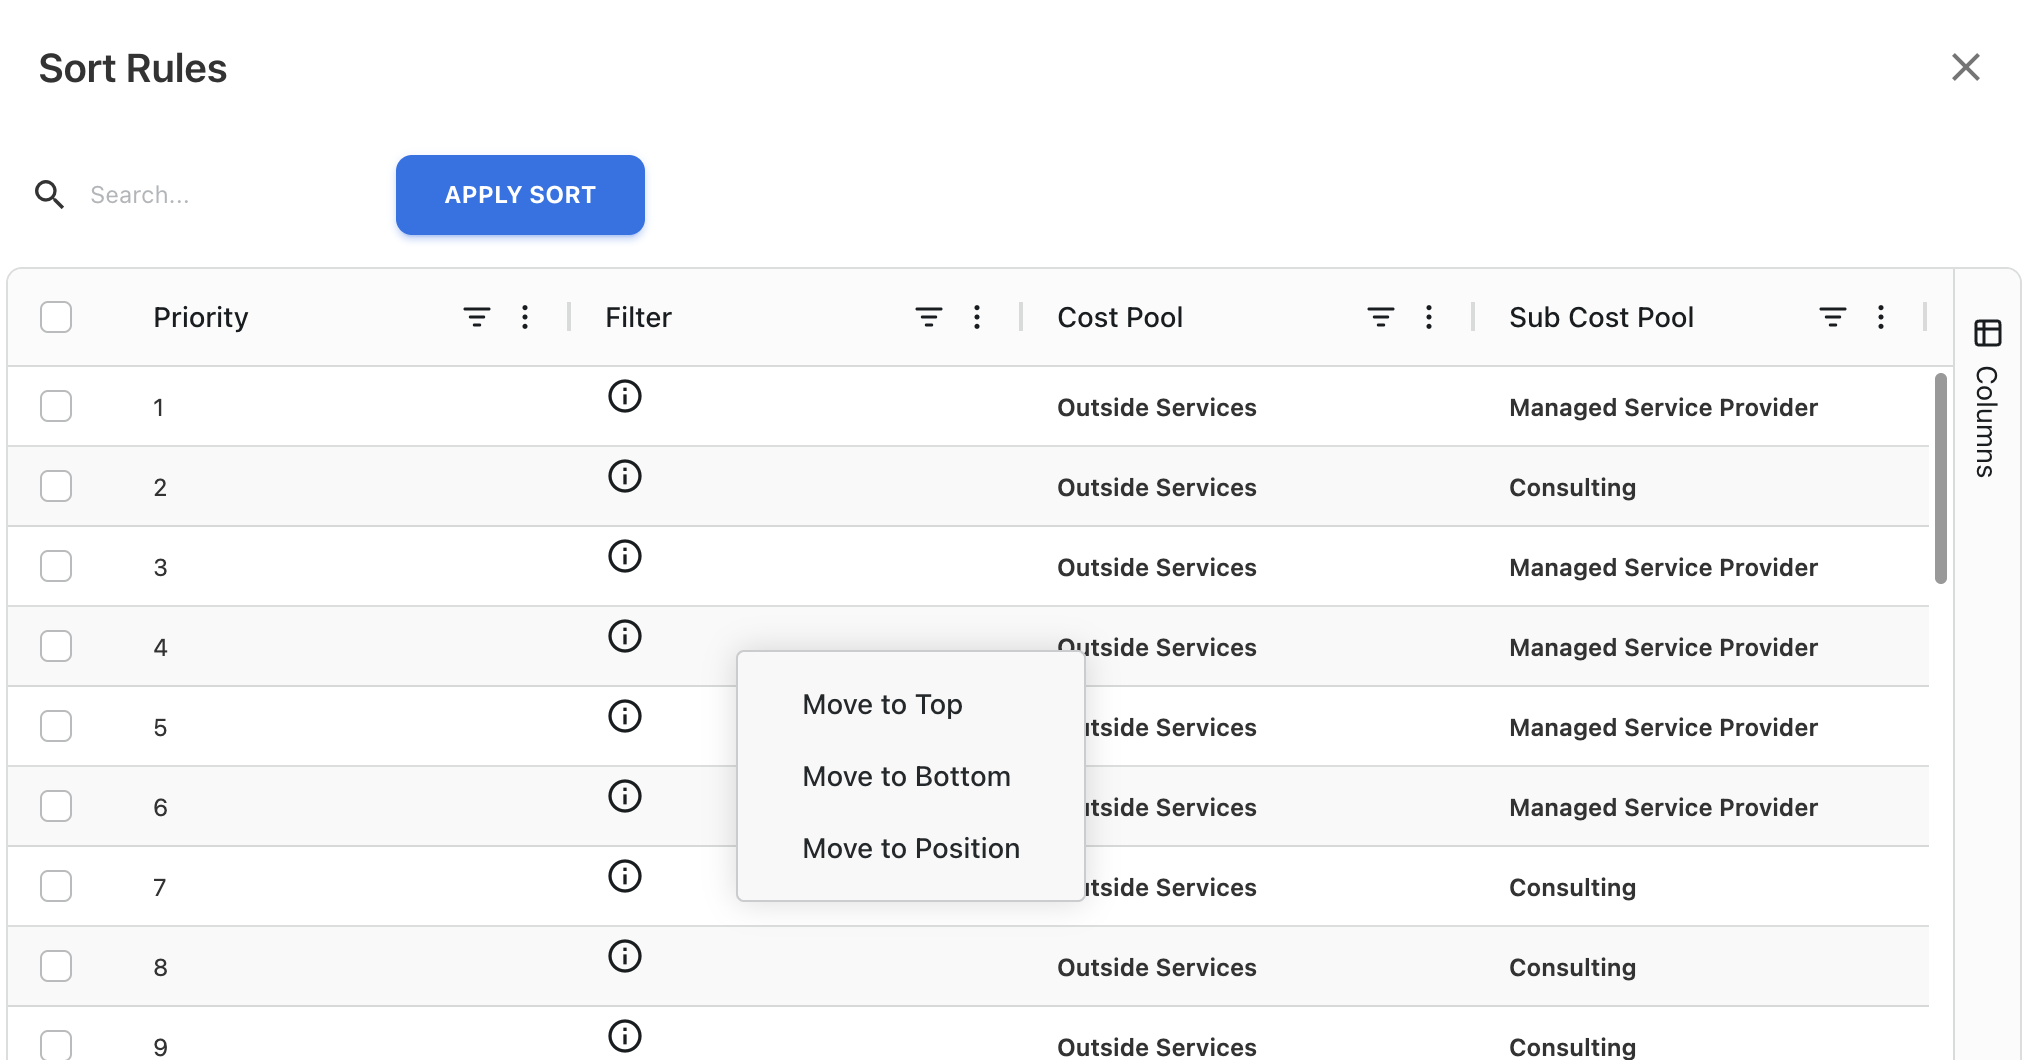Viewport: 2030px width, 1060px height.
Task: Select Move to Position from the context menu
Action: (910, 848)
